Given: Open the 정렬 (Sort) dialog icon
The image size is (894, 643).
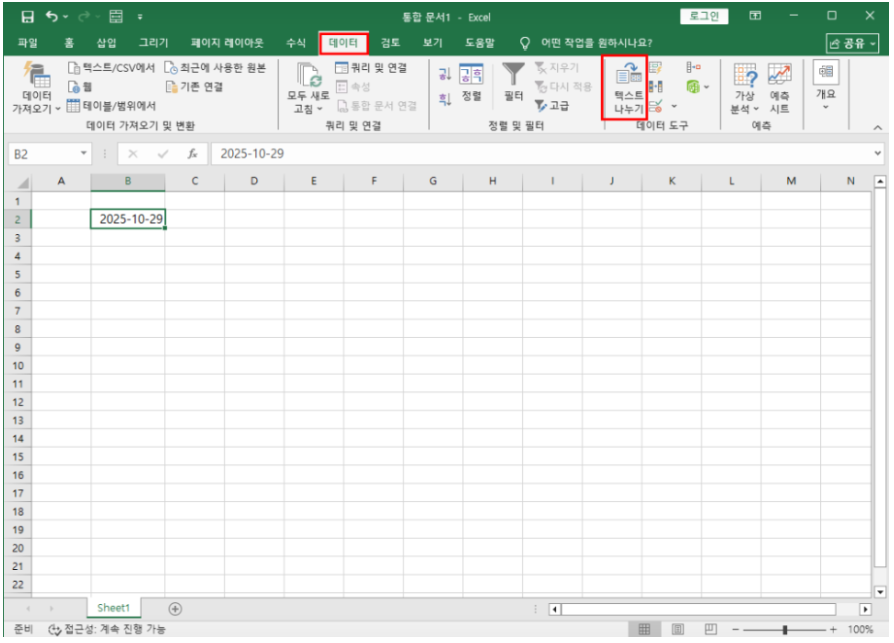Looking at the screenshot, I should [471, 75].
